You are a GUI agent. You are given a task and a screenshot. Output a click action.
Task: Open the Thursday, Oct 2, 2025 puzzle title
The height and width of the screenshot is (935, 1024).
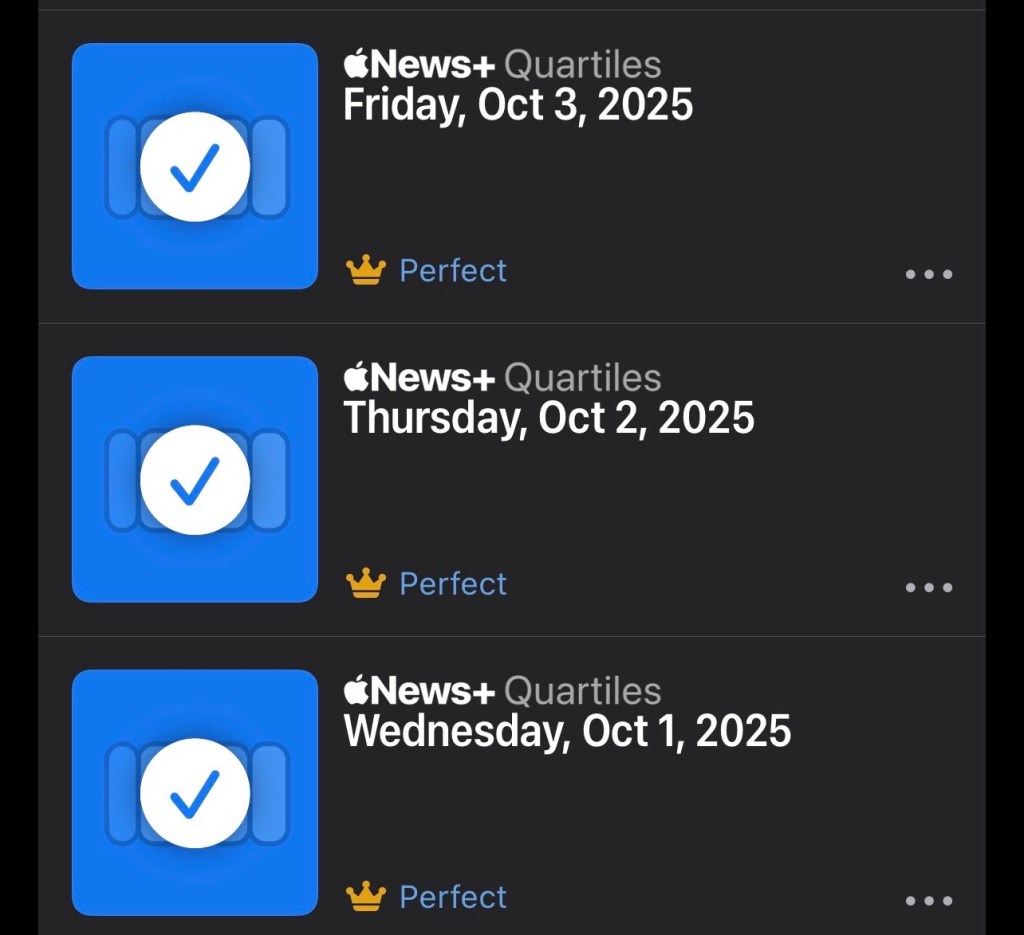point(548,418)
